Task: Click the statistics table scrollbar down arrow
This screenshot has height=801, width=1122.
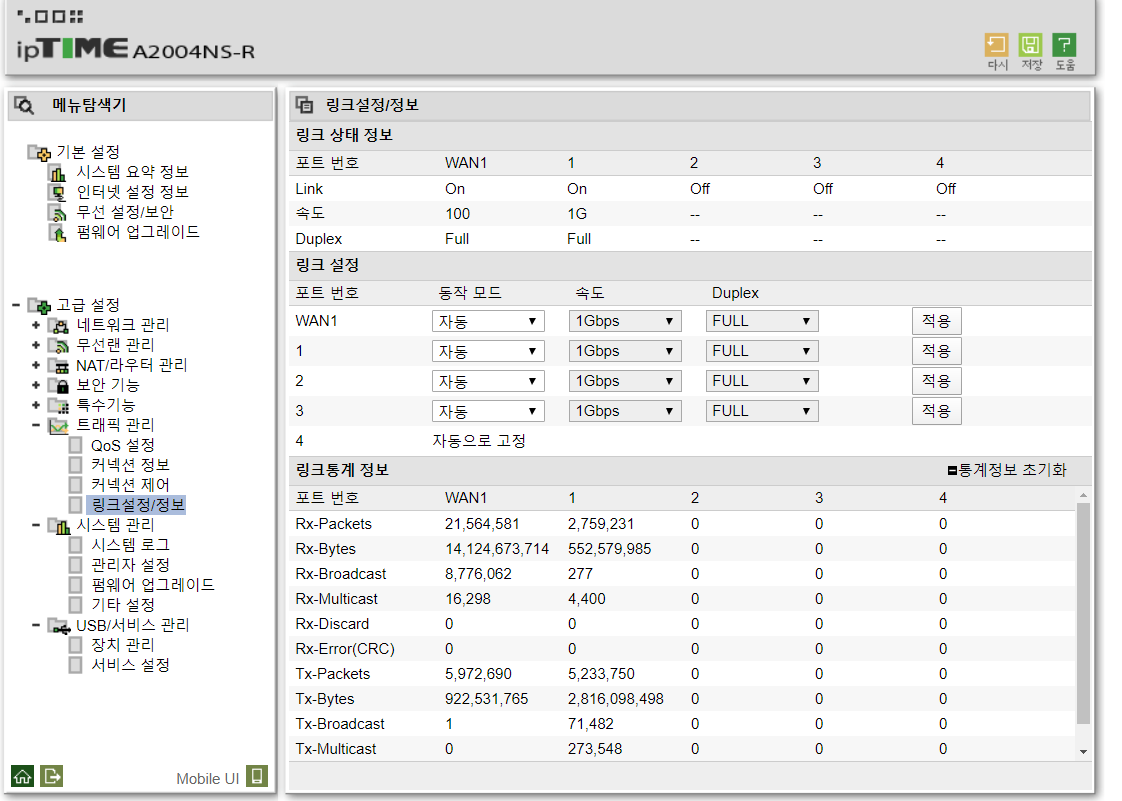Action: (x=1083, y=750)
